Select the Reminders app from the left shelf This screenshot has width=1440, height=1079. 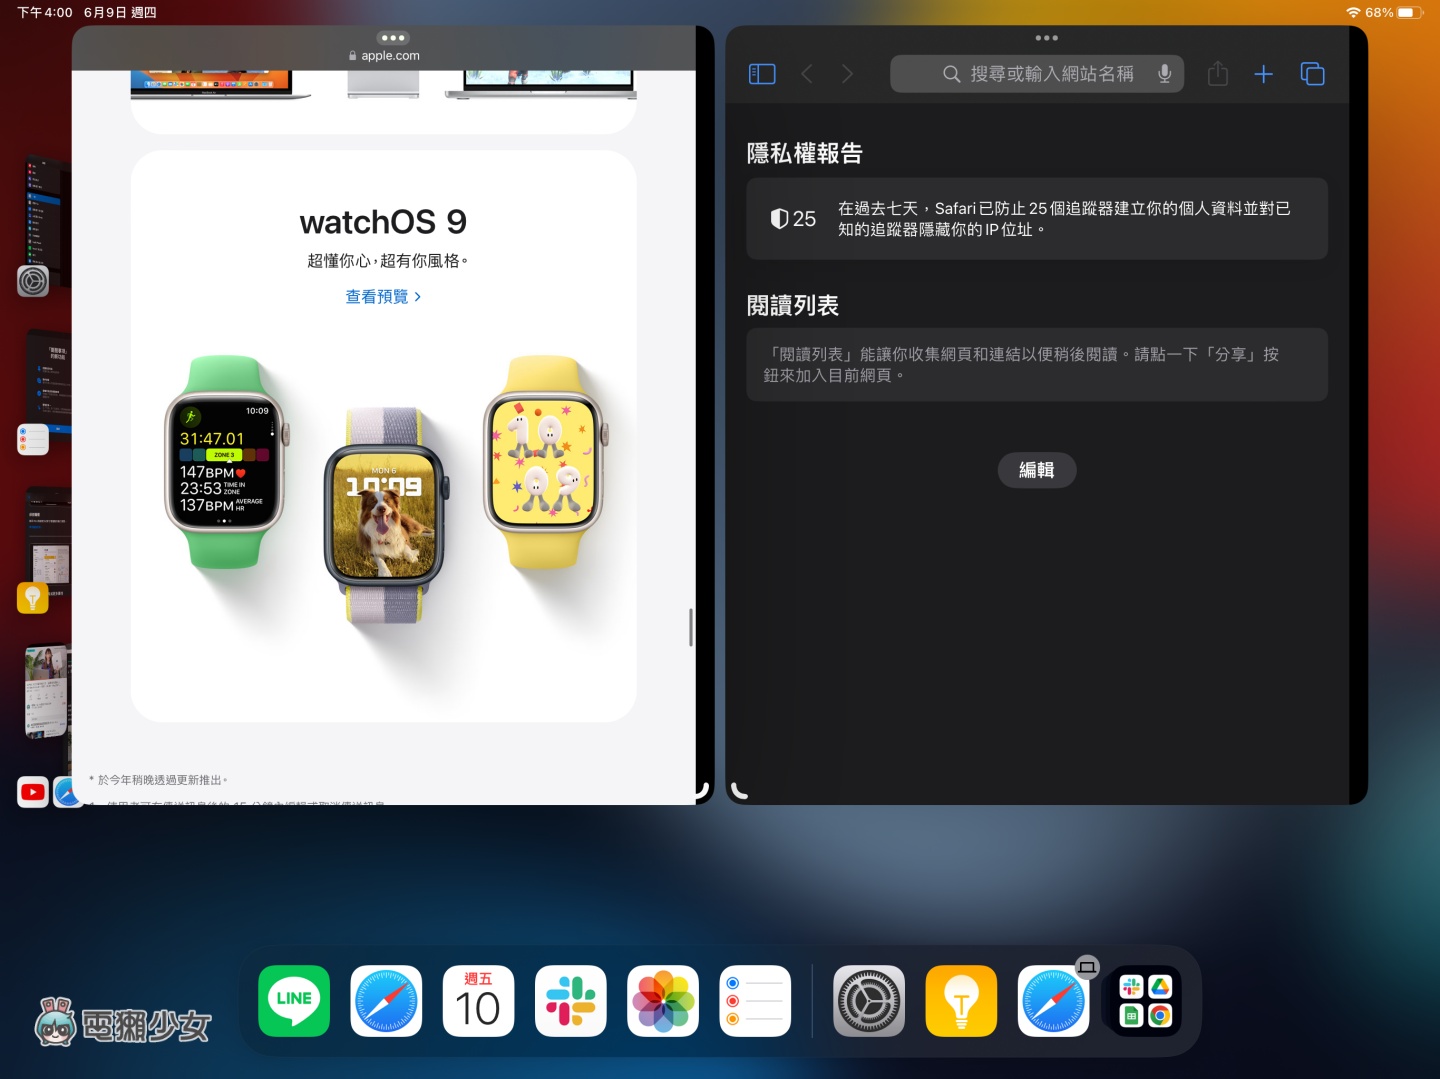click(33, 439)
